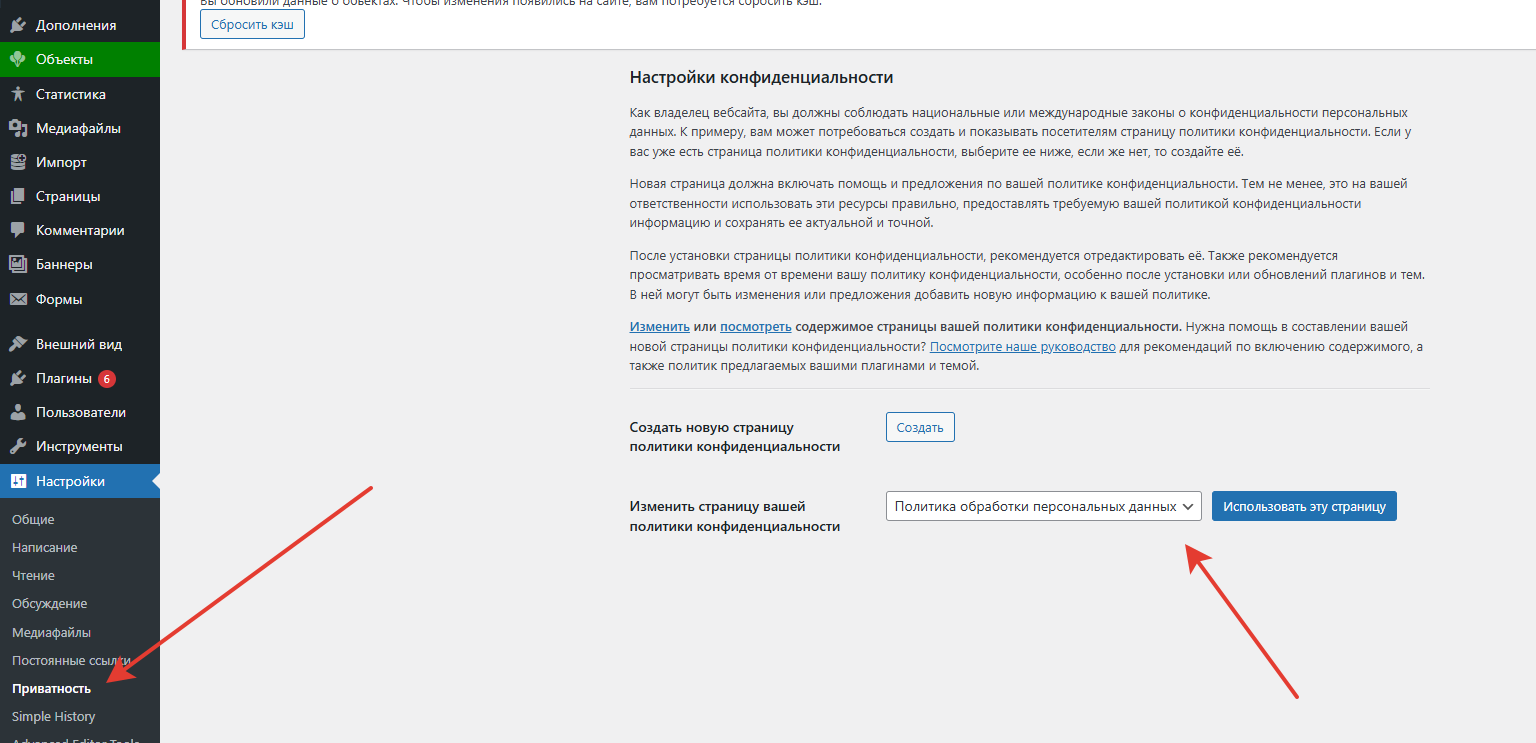Click the Комментарии speech bubble icon
Viewport: 1536px width, 743px height.
(18, 230)
